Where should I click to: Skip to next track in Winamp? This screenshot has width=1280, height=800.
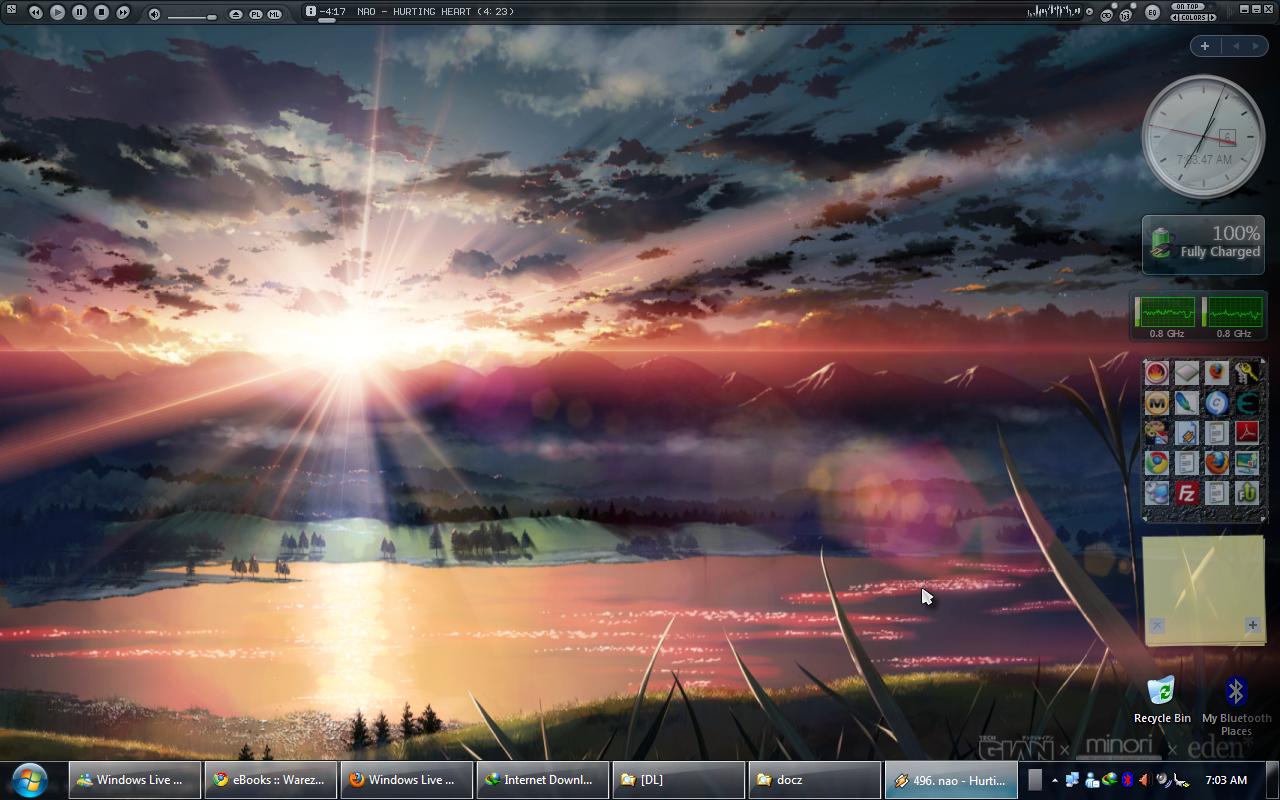click(x=123, y=12)
